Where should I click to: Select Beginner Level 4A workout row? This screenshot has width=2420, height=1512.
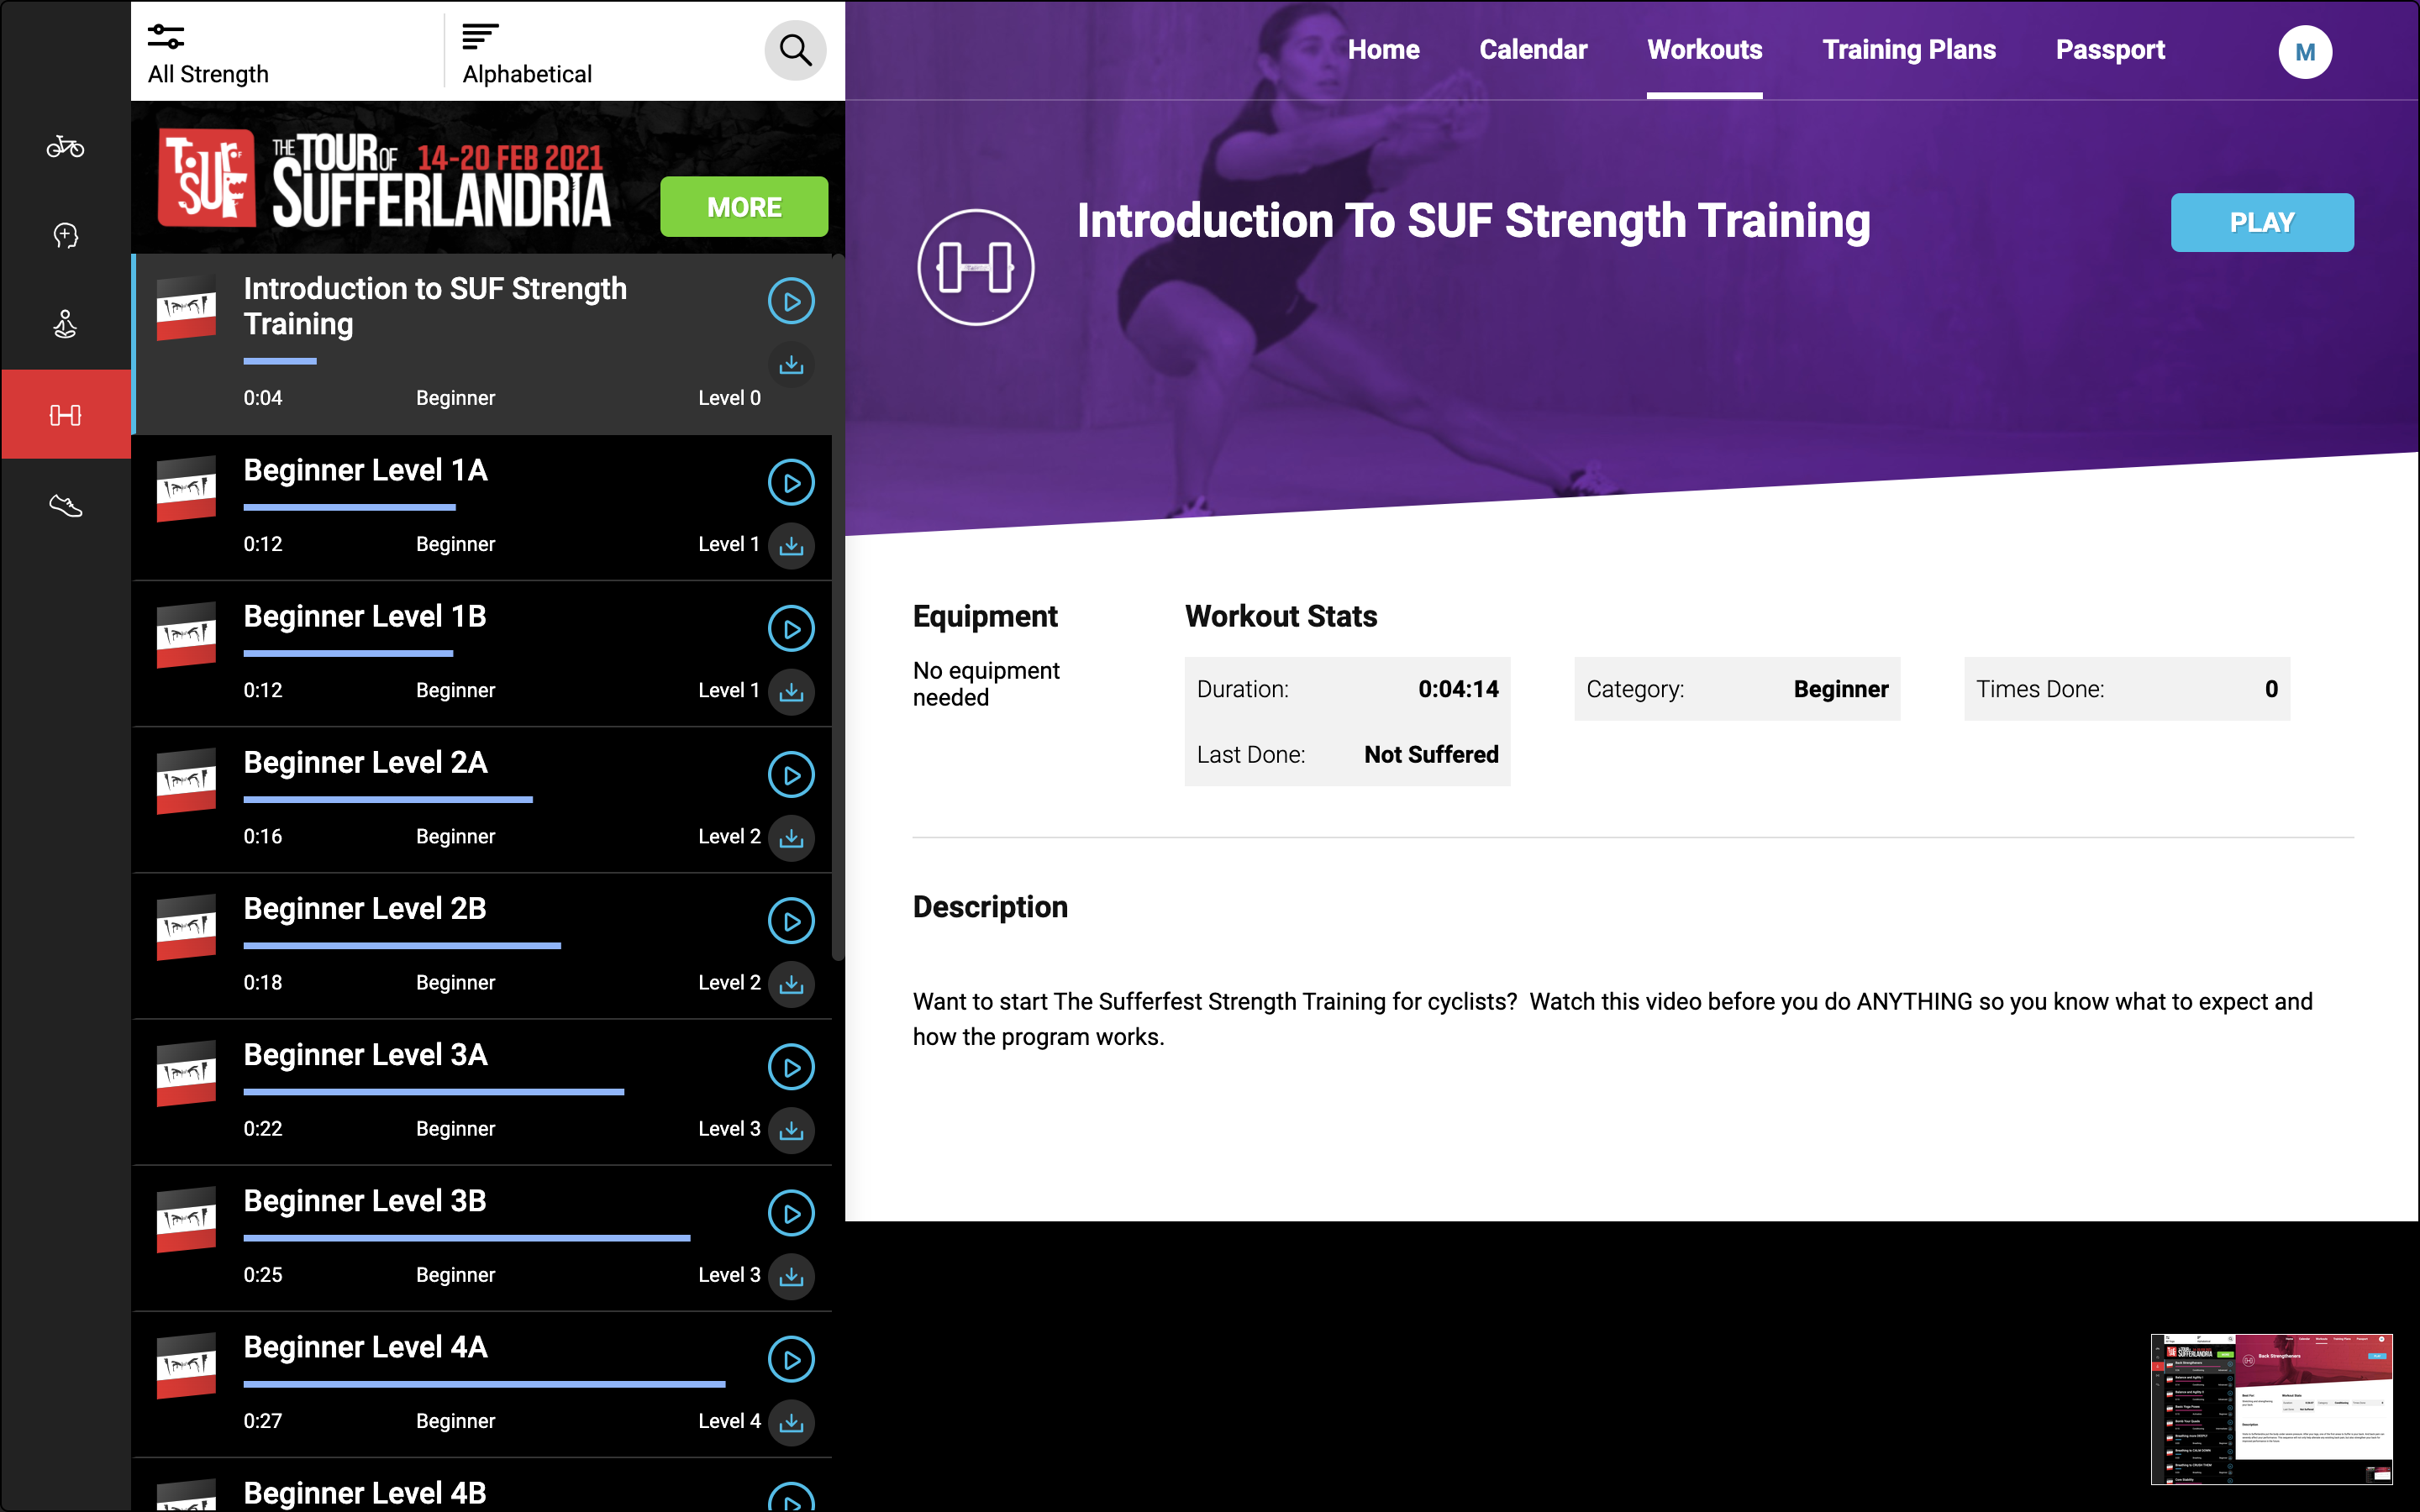click(x=482, y=1384)
